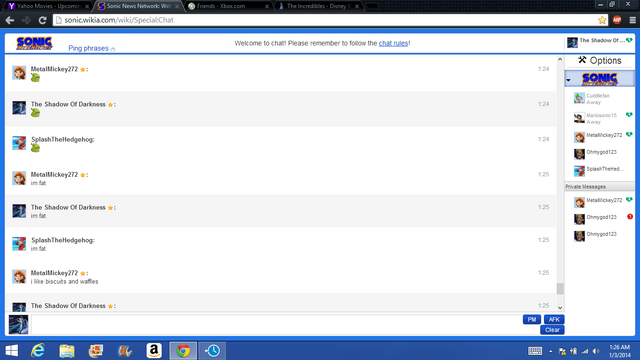The width and height of the screenshot is (640, 360).
Task: Switch to the Yahoo Movies tab
Action: point(48,6)
